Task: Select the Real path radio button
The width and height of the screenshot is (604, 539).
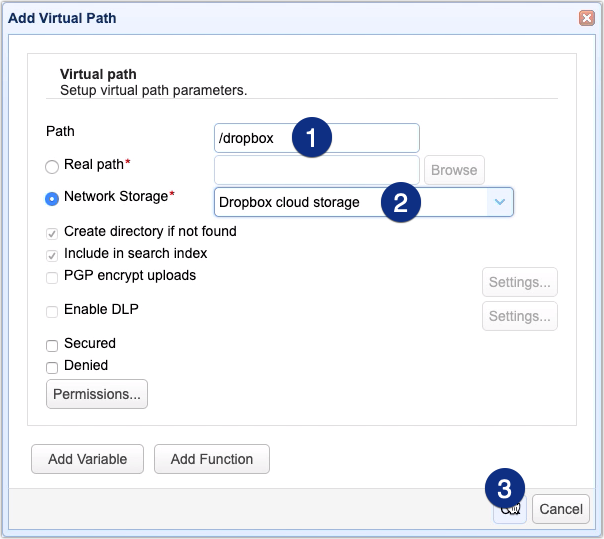Action: tap(52, 166)
